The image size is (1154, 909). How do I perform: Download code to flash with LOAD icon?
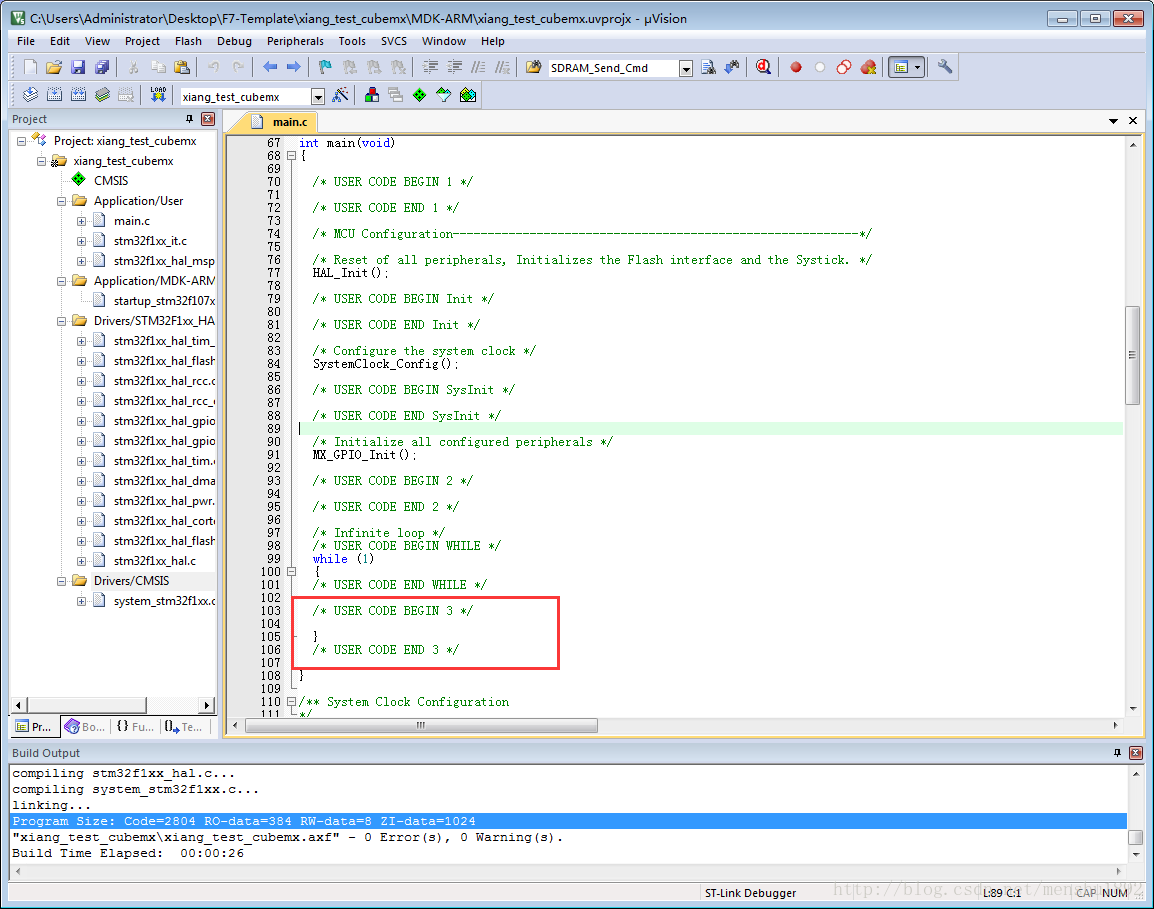tap(158, 94)
